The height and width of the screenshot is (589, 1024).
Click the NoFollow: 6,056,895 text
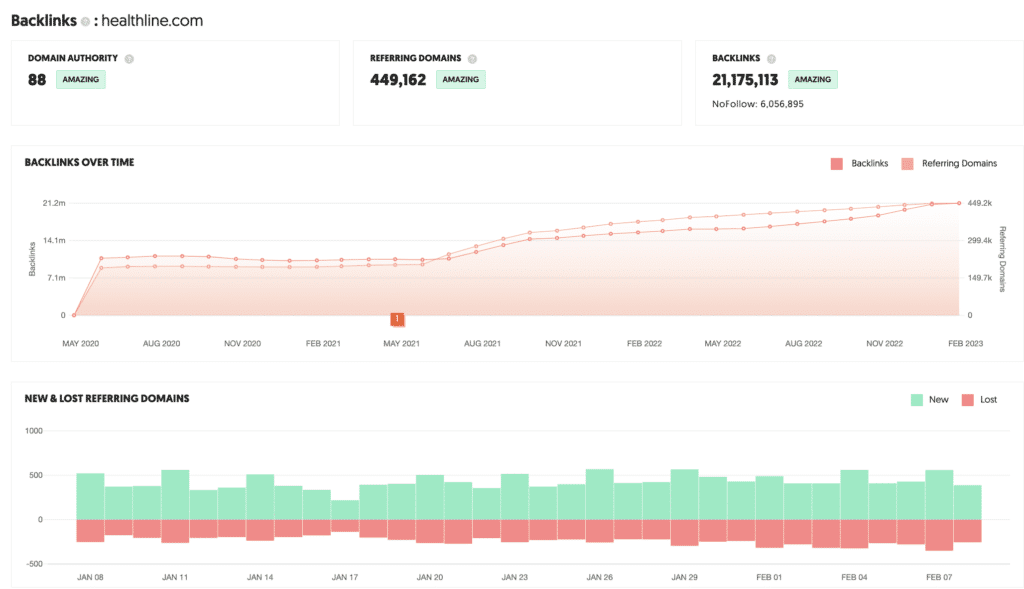tap(757, 103)
